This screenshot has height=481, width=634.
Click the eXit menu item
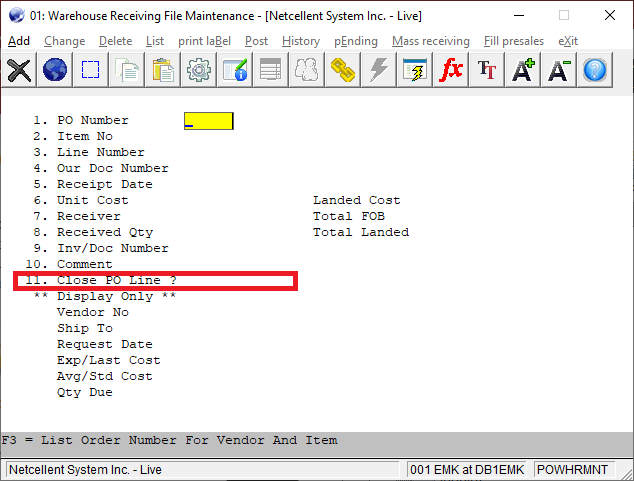pos(568,41)
